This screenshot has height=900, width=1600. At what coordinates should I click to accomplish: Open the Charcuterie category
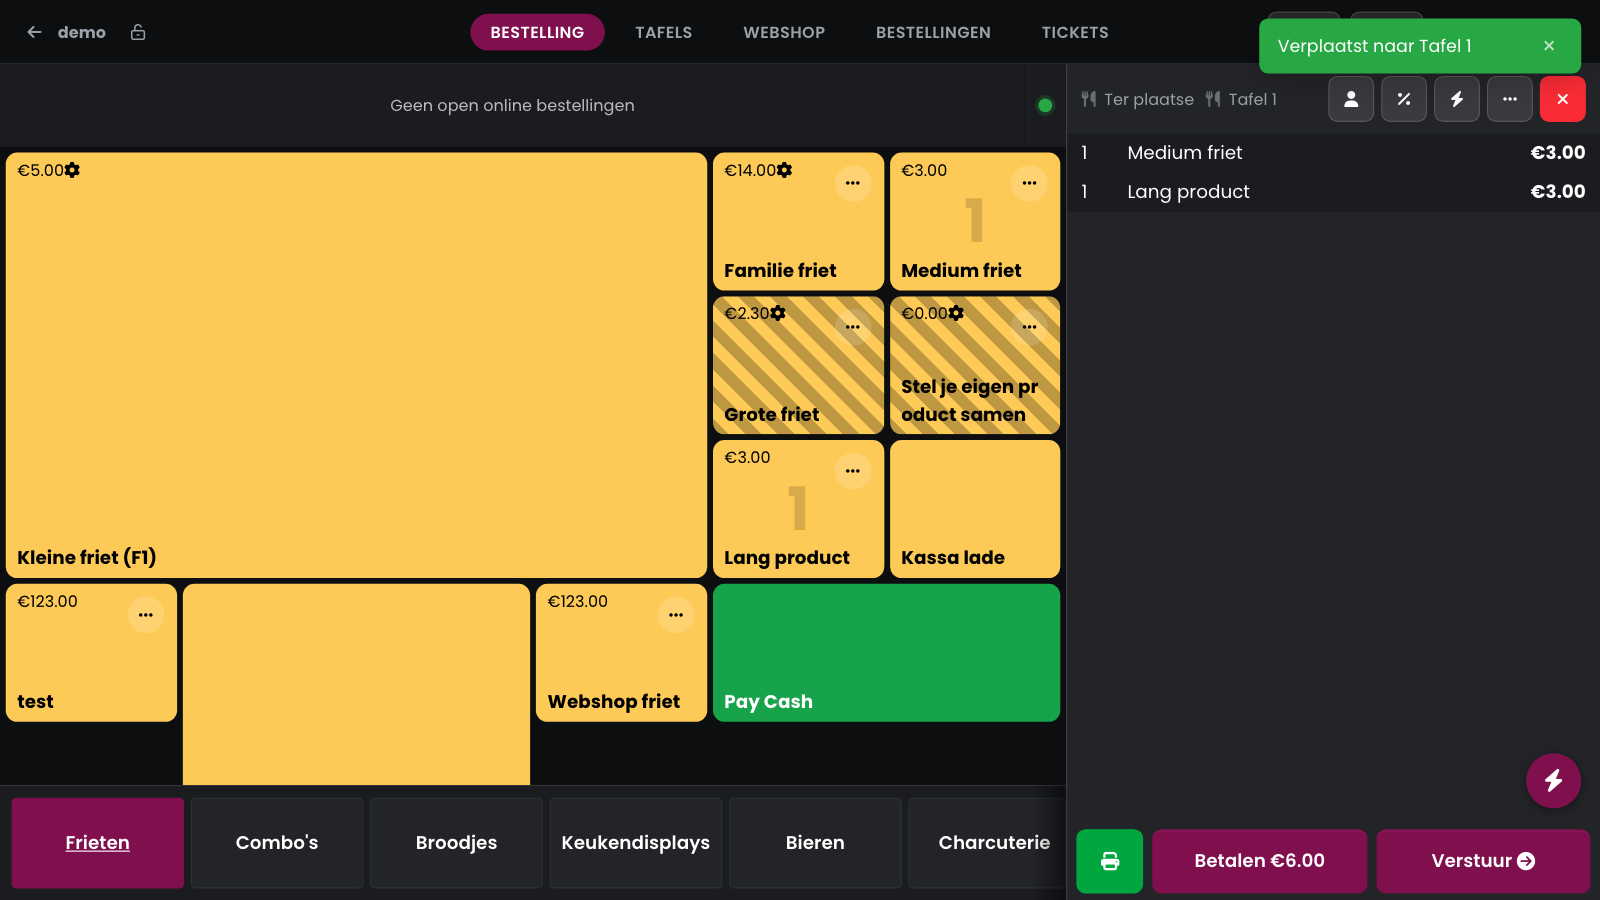tap(988, 843)
